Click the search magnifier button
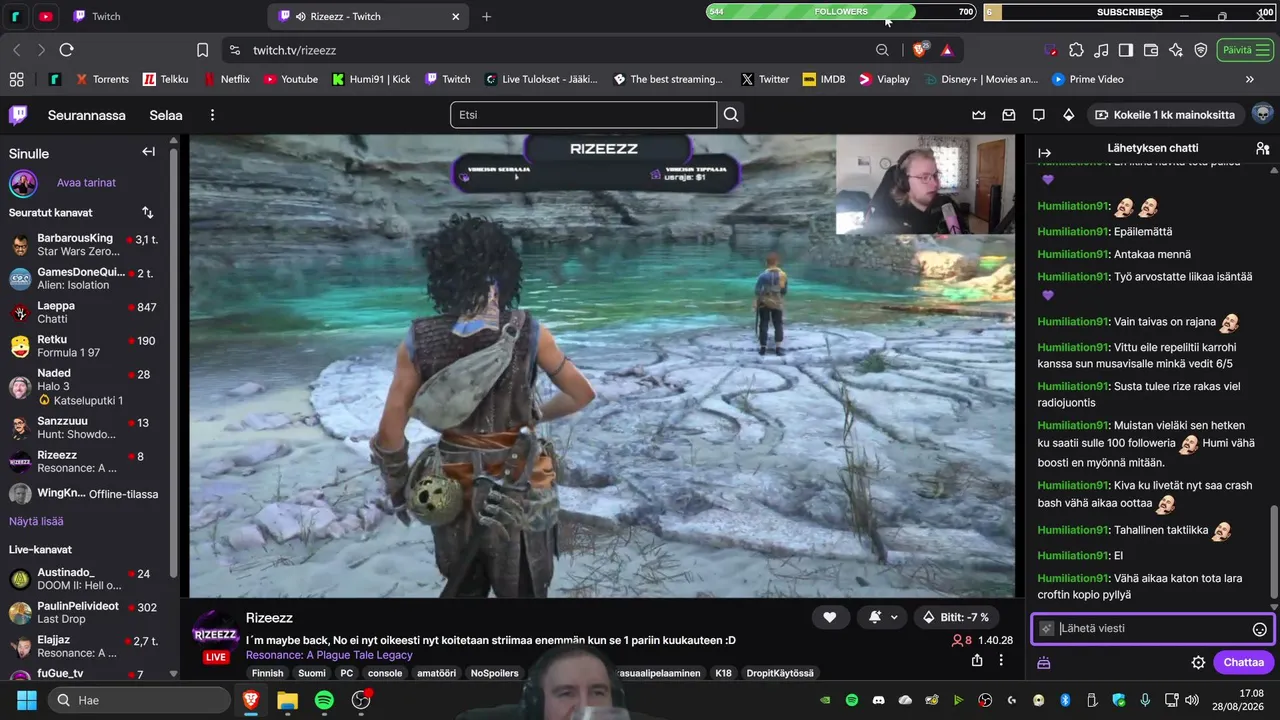Image resolution: width=1280 pixels, height=720 pixels. [x=731, y=115]
